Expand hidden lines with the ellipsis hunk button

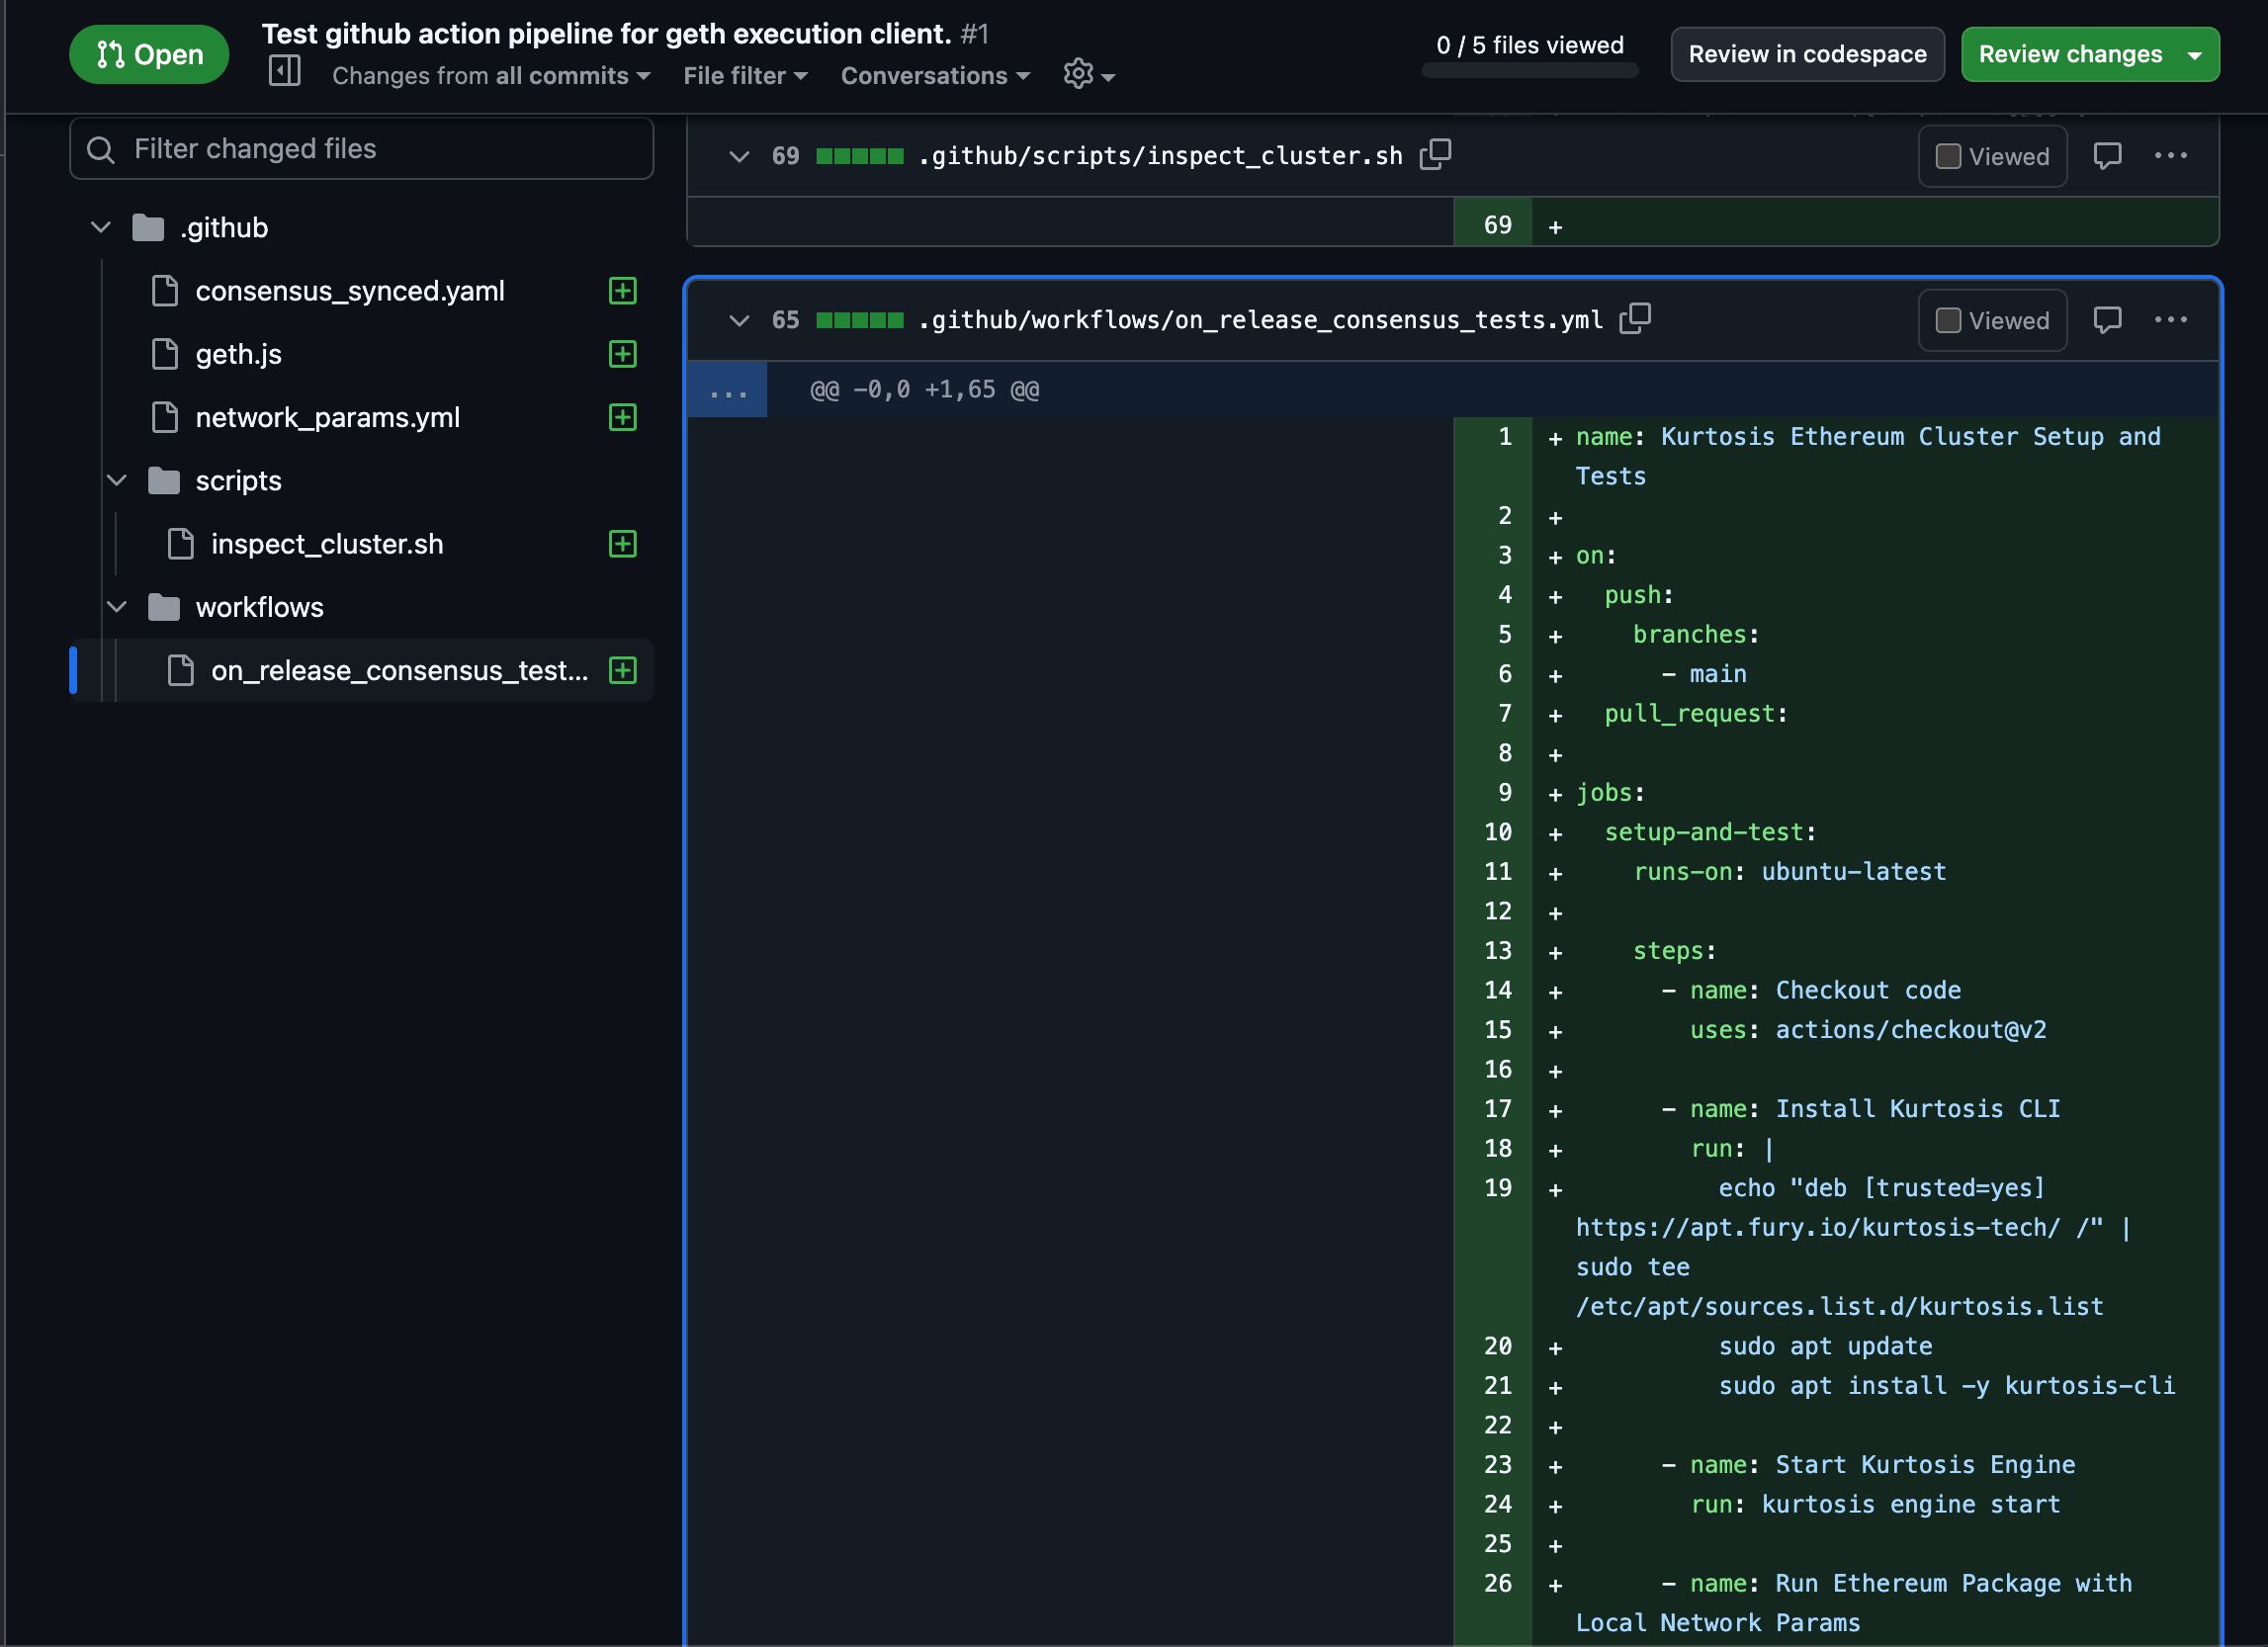(x=727, y=389)
